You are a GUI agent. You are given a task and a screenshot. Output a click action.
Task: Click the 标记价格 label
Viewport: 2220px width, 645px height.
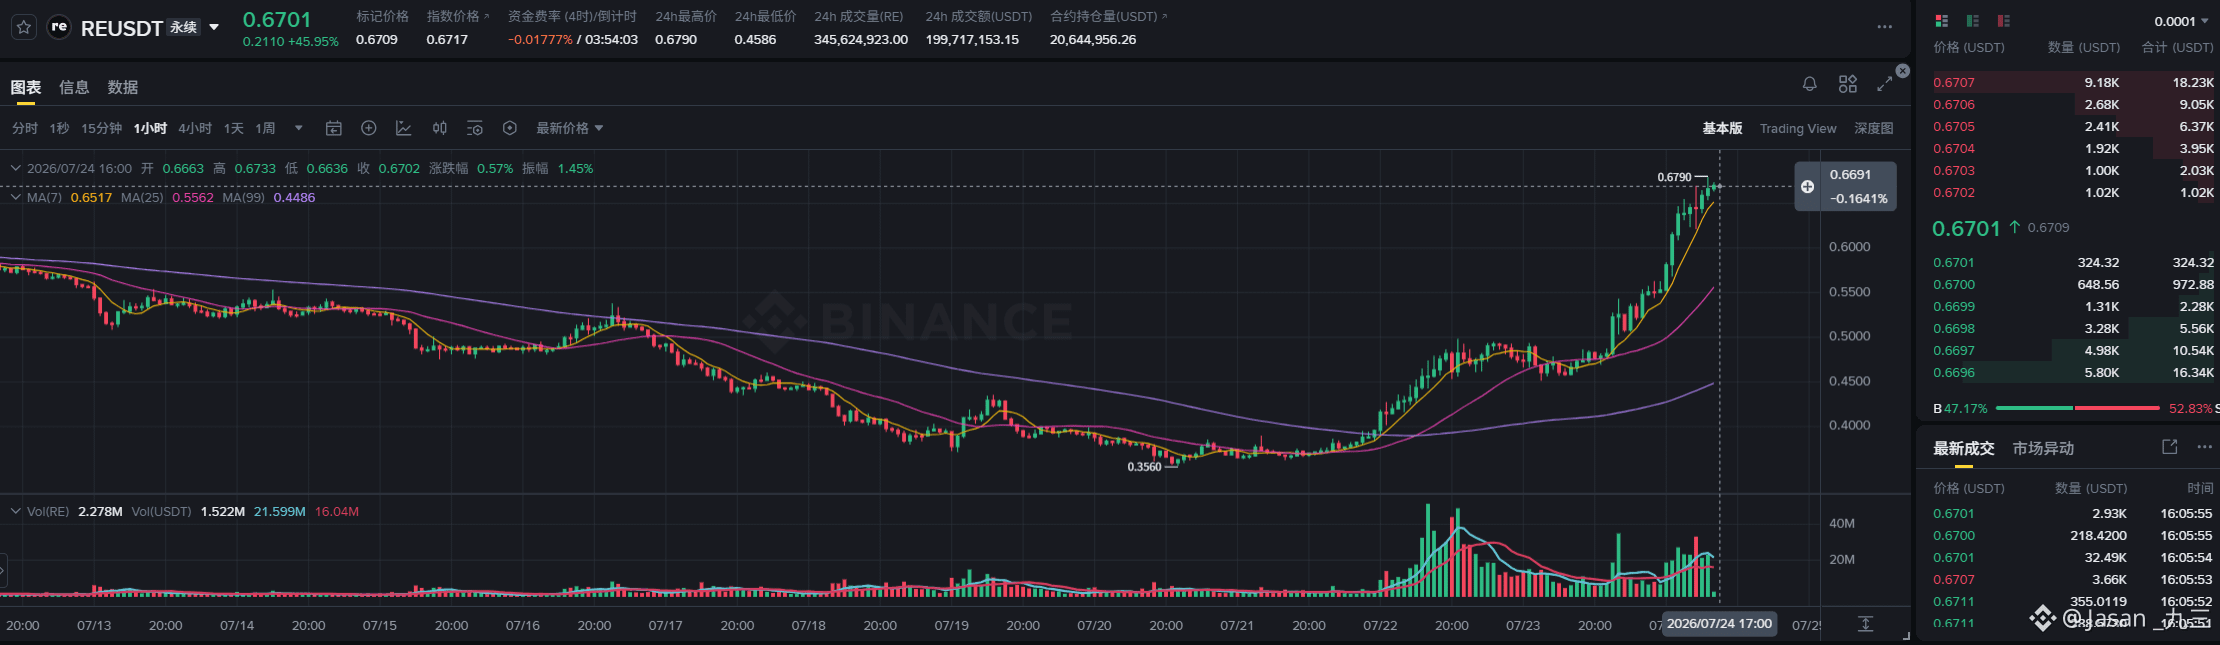[382, 16]
